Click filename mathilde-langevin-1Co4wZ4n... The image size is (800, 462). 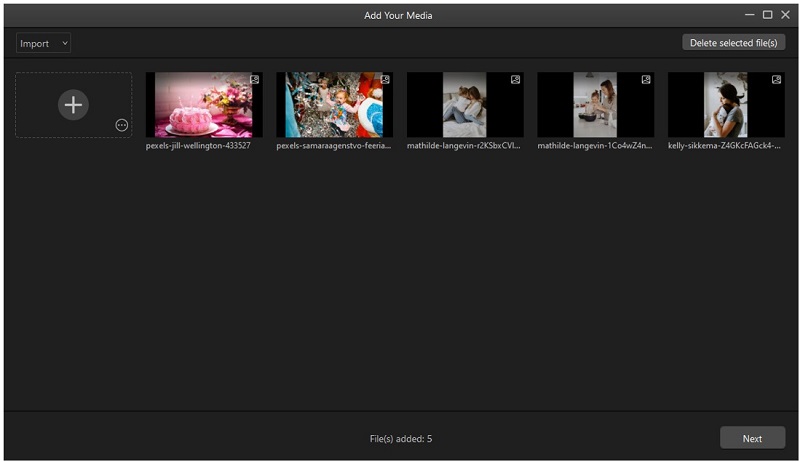(x=595, y=146)
